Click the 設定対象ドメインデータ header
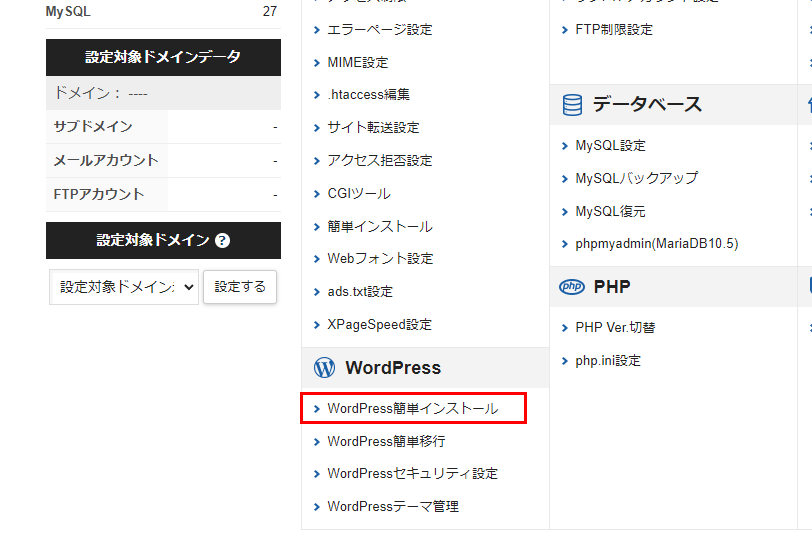The height and width of the screenshot is (541, 812). [x=163, y=57]
